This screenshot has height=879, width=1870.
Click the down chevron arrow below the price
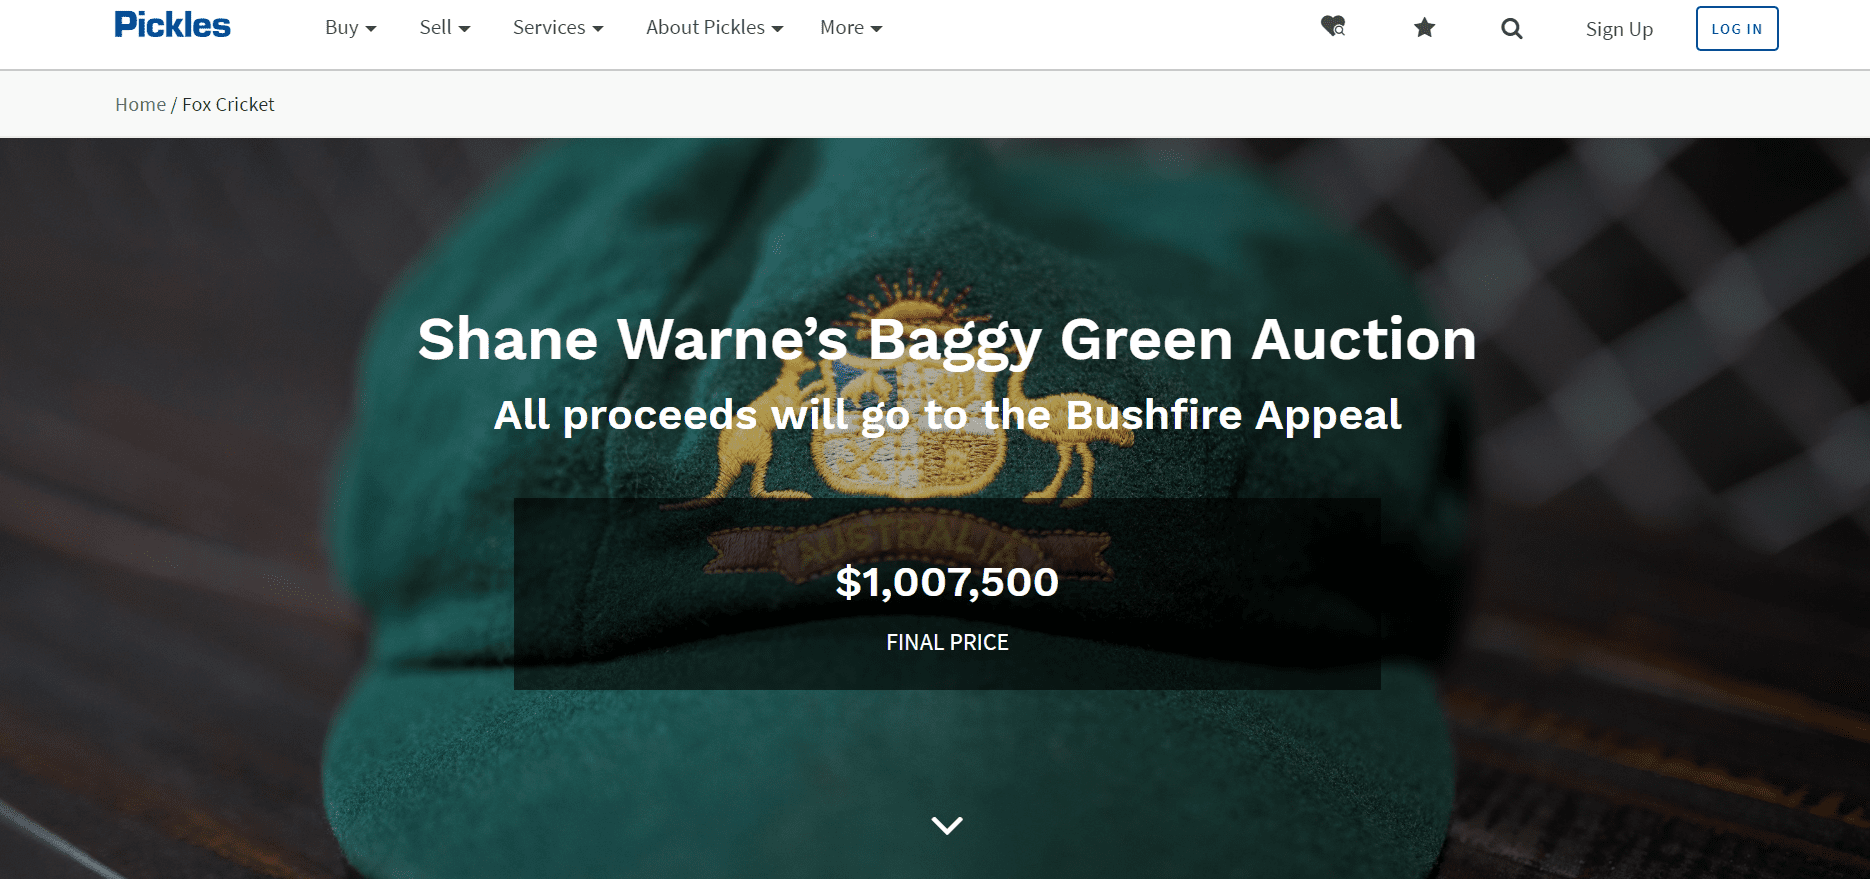point(947,825)
